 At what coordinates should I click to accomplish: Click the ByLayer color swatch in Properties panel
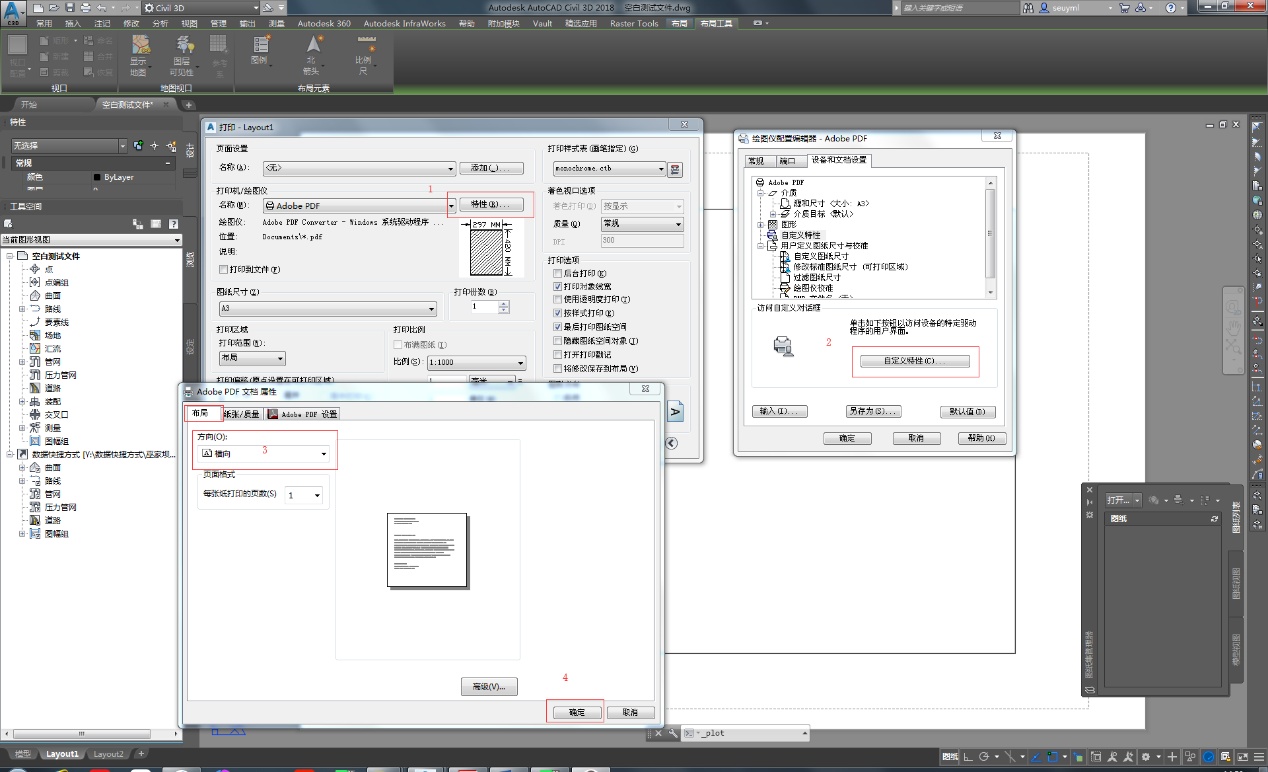(x=96, y=177)
